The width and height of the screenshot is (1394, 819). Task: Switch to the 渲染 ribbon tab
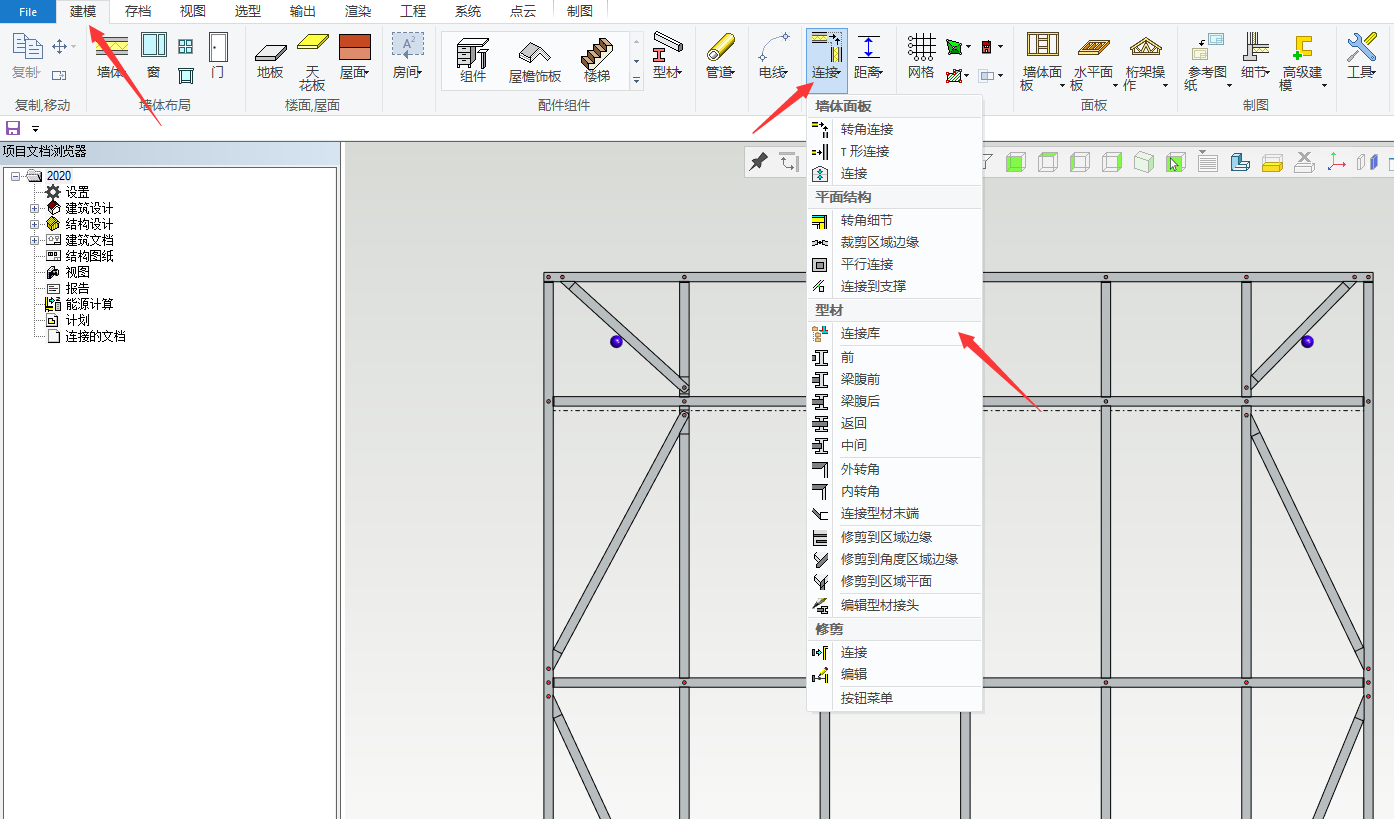point(358,11)
